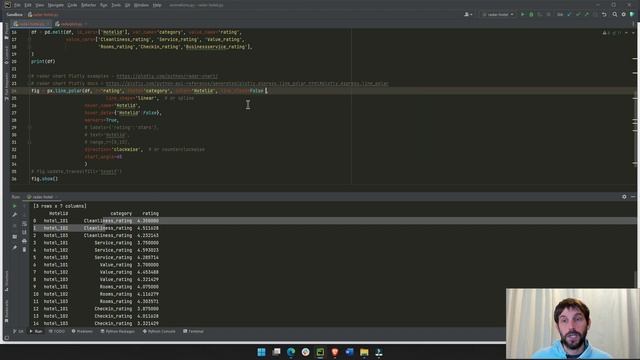This screenshot has width=640, height=360.
Task: Print console output with printer icon
Action: click(x=24, y=241)
